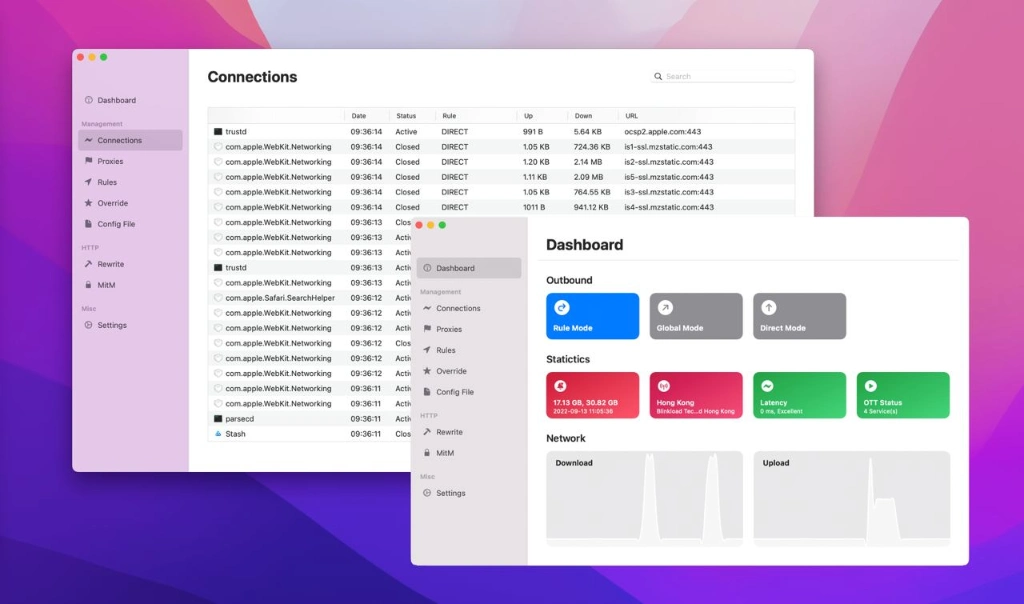The image size is (1024, 604).
Task: Click the red traffic usage statistics icon
Action: pyautogui.click(x=562, y=385)
